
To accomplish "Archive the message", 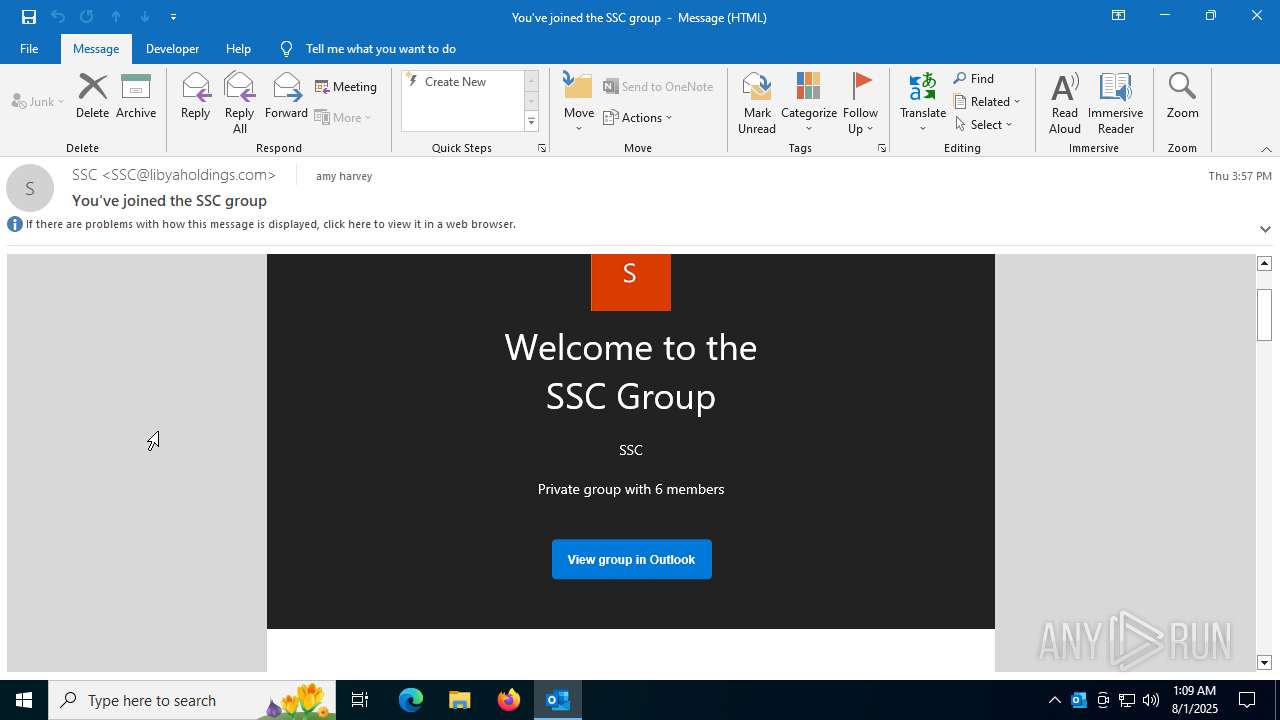I will point(136,97).
